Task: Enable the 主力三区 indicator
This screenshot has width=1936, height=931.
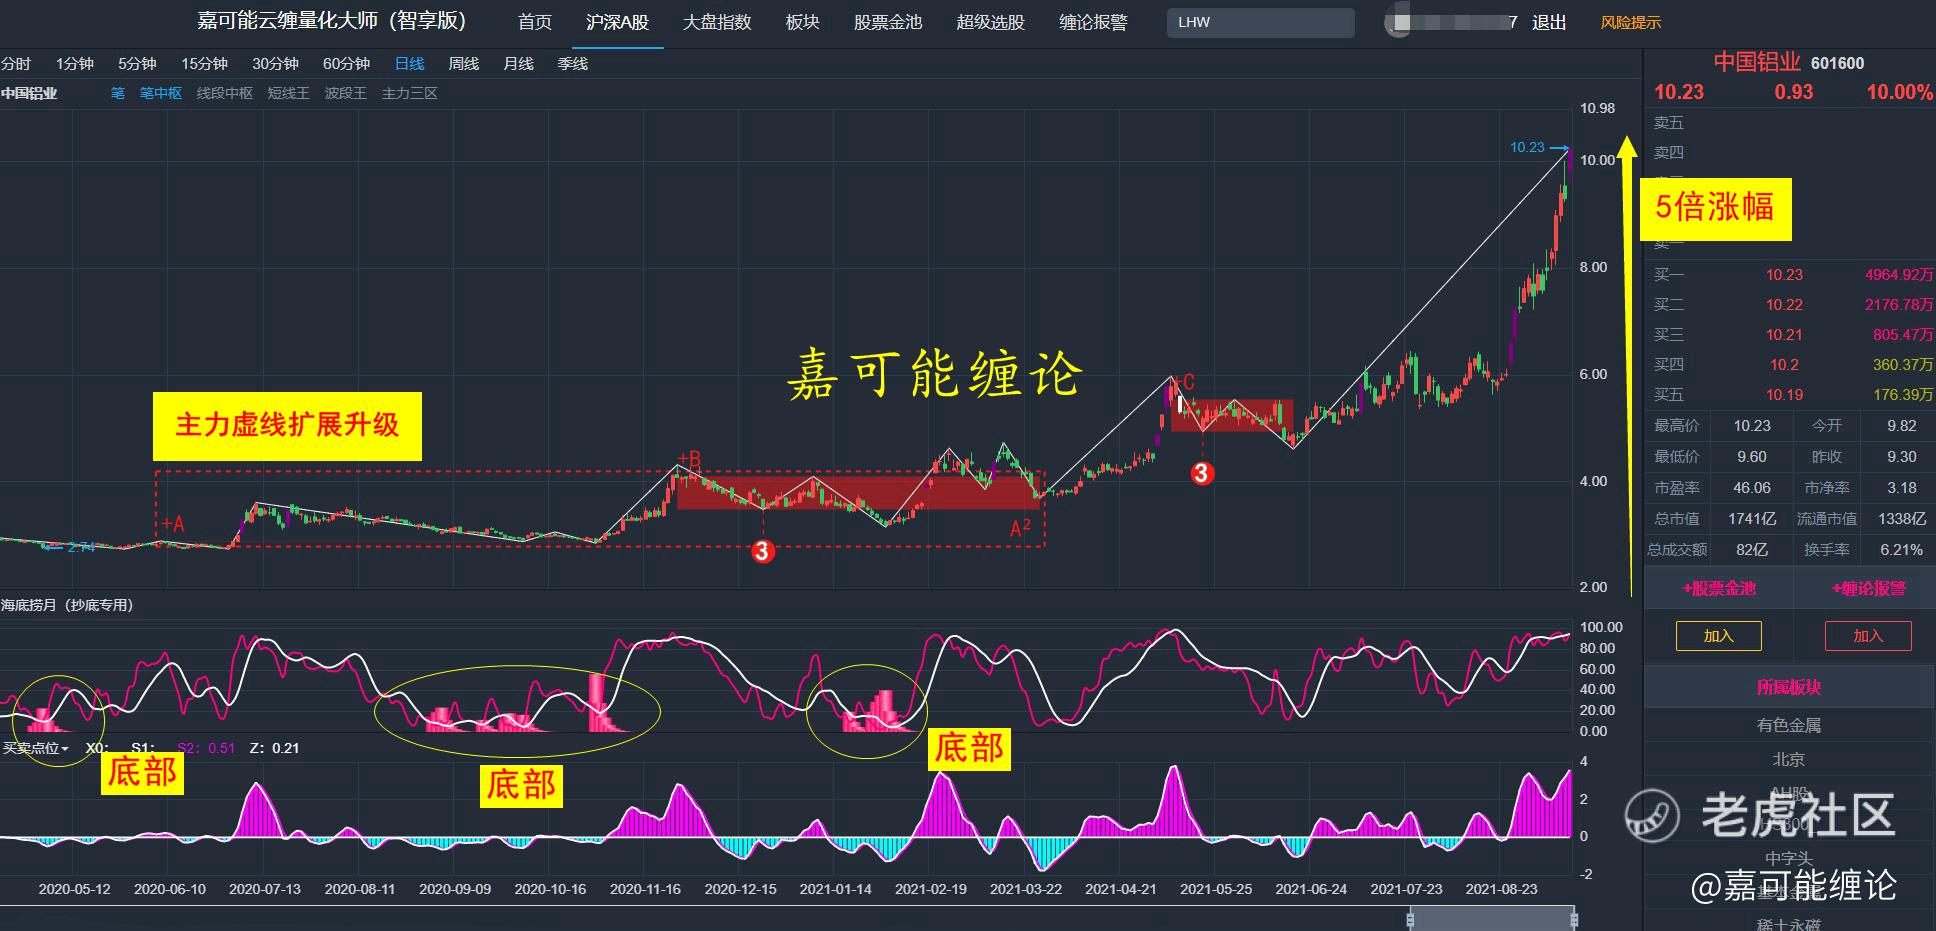Action: tap(409, 93)
